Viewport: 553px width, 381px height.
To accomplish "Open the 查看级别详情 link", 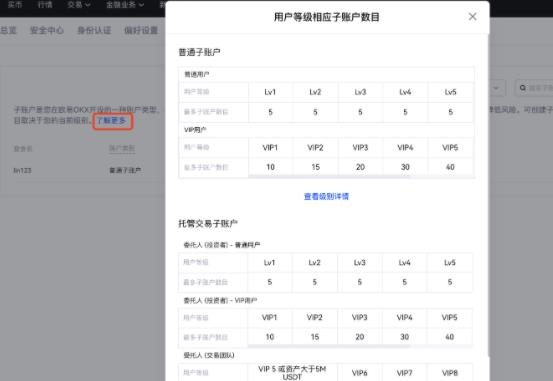I will click(x=326, y=196).
